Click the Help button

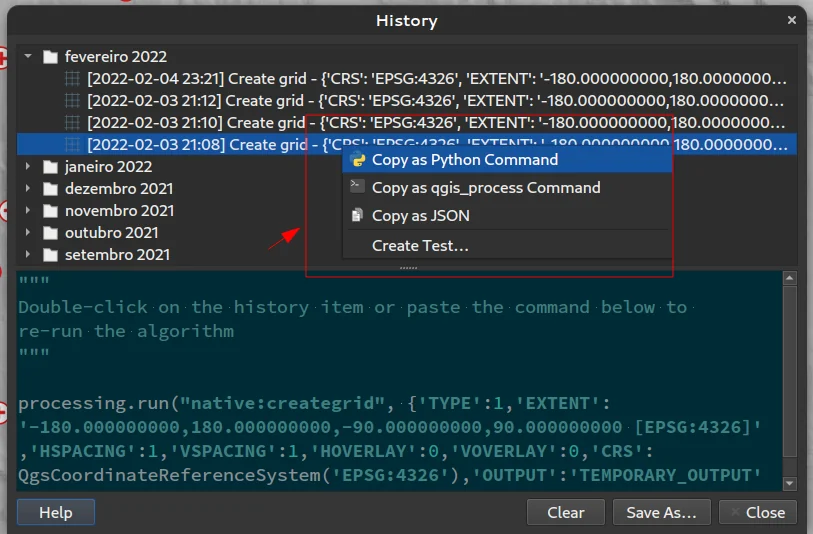pyautogui.click(x=56, y=512)
